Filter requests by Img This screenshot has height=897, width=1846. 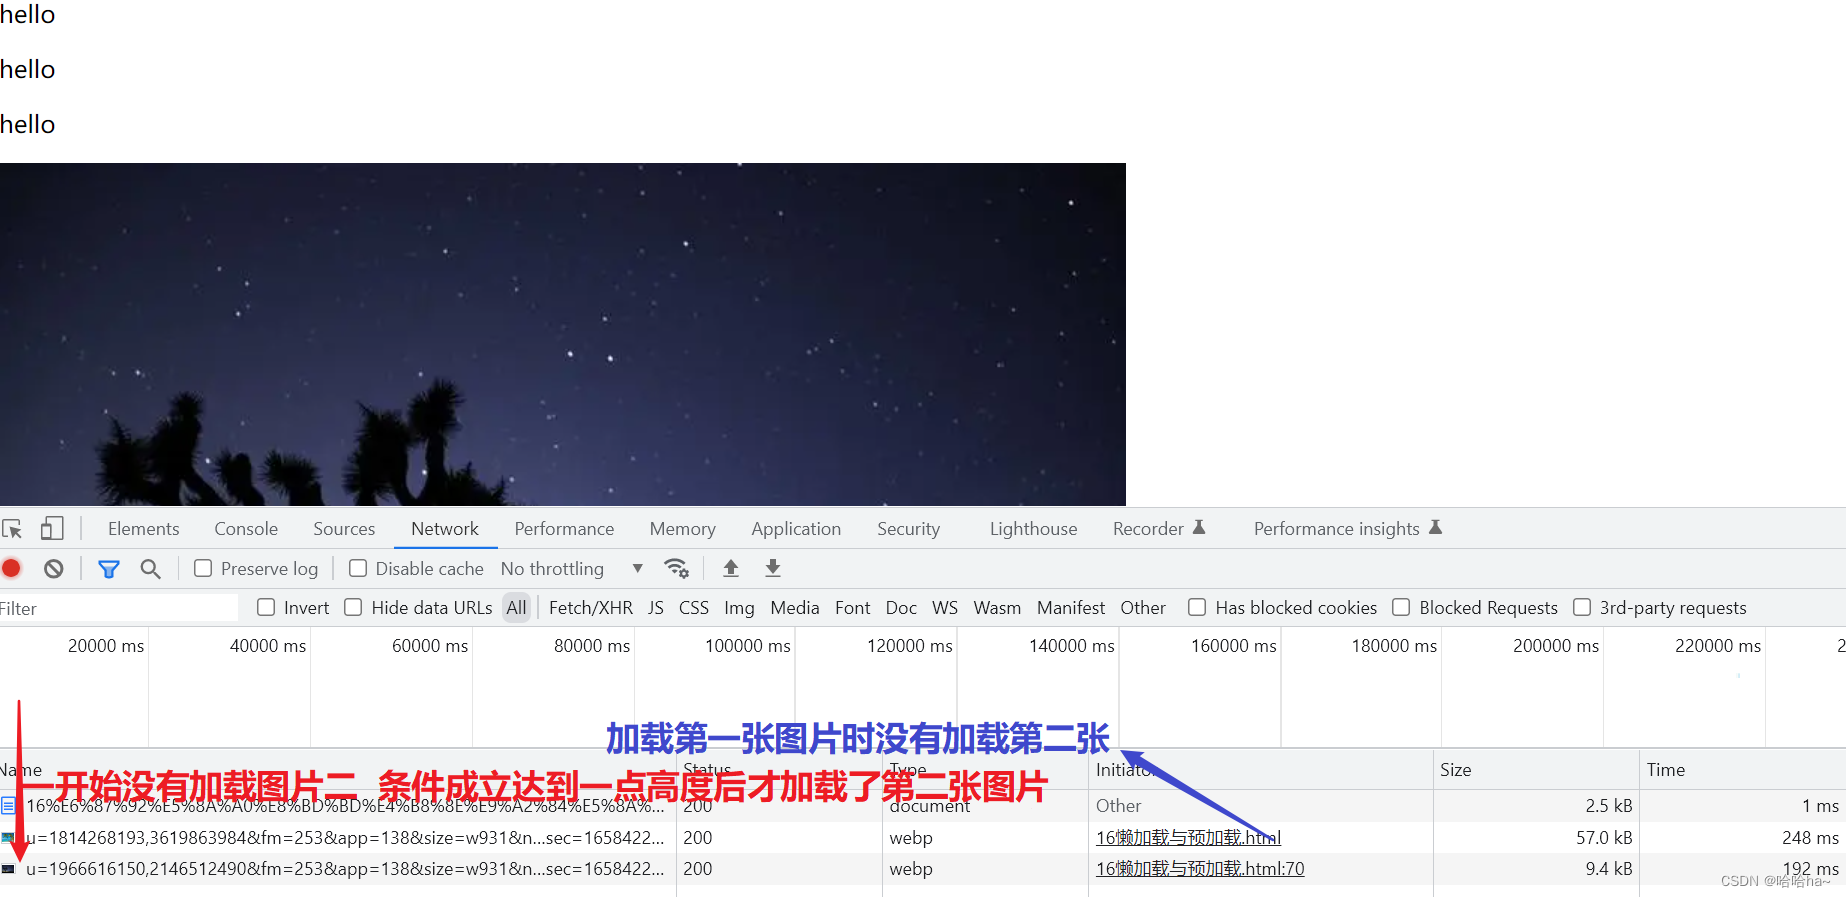pyautogui.click(x=739, y=607)
